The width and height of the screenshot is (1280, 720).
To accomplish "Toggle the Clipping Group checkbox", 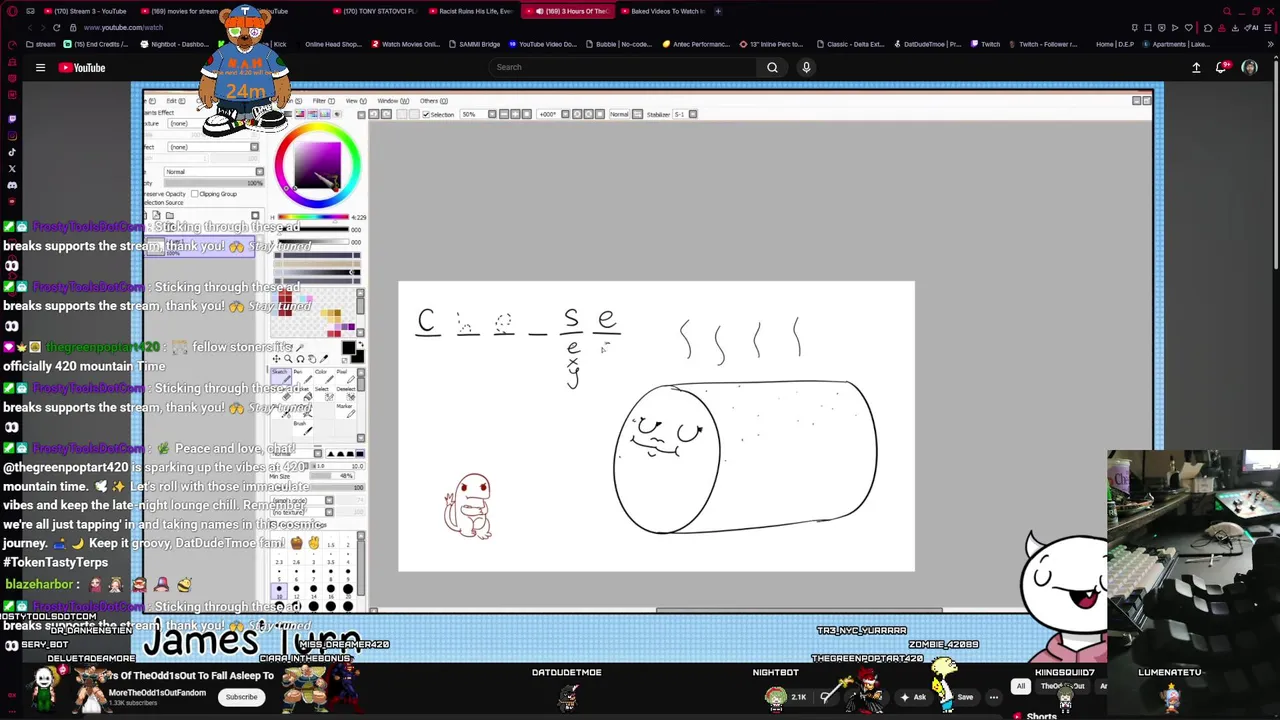I will coord(194,194).
